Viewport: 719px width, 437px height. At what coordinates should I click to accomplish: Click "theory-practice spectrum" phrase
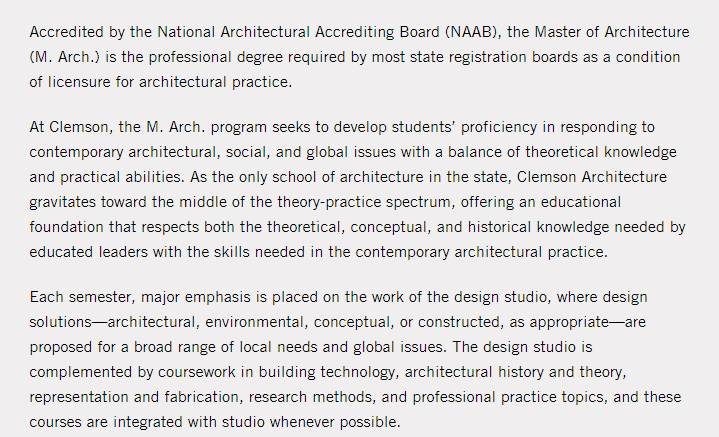pyautogui.click(x=364, y=202)
